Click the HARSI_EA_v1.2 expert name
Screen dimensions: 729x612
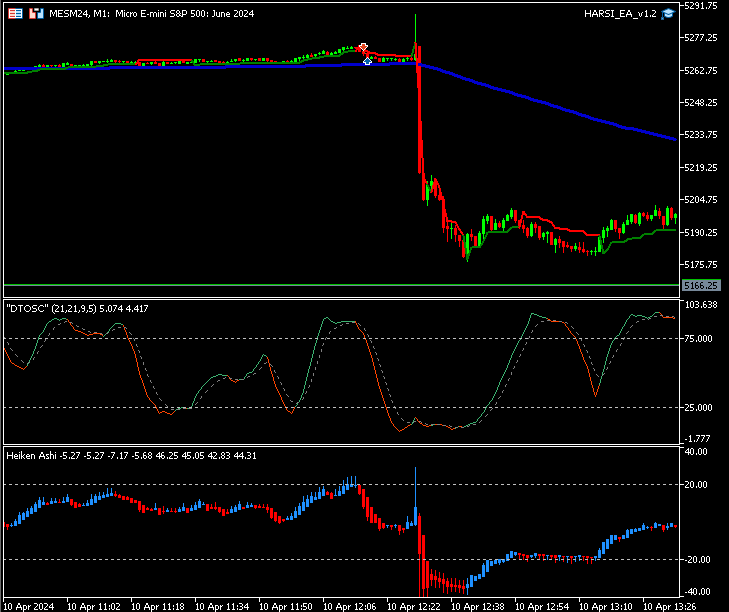pos(620,13)
